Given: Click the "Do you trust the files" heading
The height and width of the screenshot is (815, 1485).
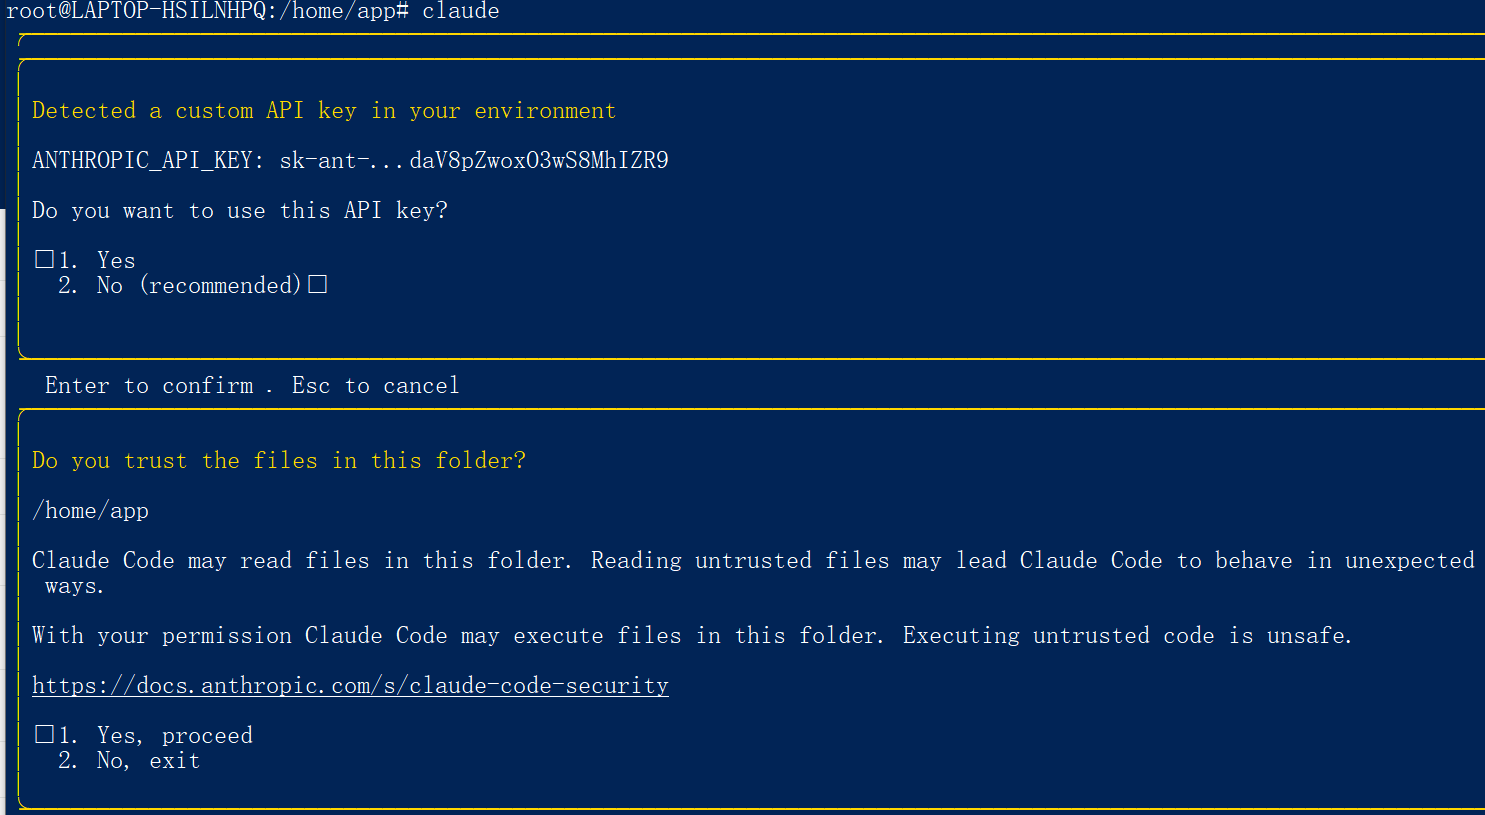Looking at the screenshot, I should point(278,461).
